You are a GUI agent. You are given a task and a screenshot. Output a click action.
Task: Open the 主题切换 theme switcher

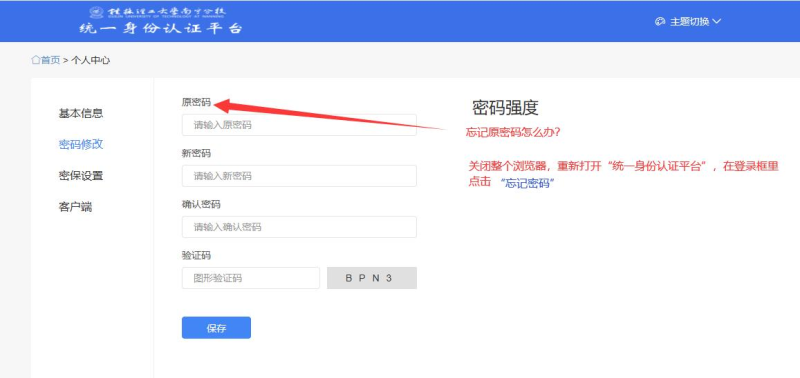688,21
